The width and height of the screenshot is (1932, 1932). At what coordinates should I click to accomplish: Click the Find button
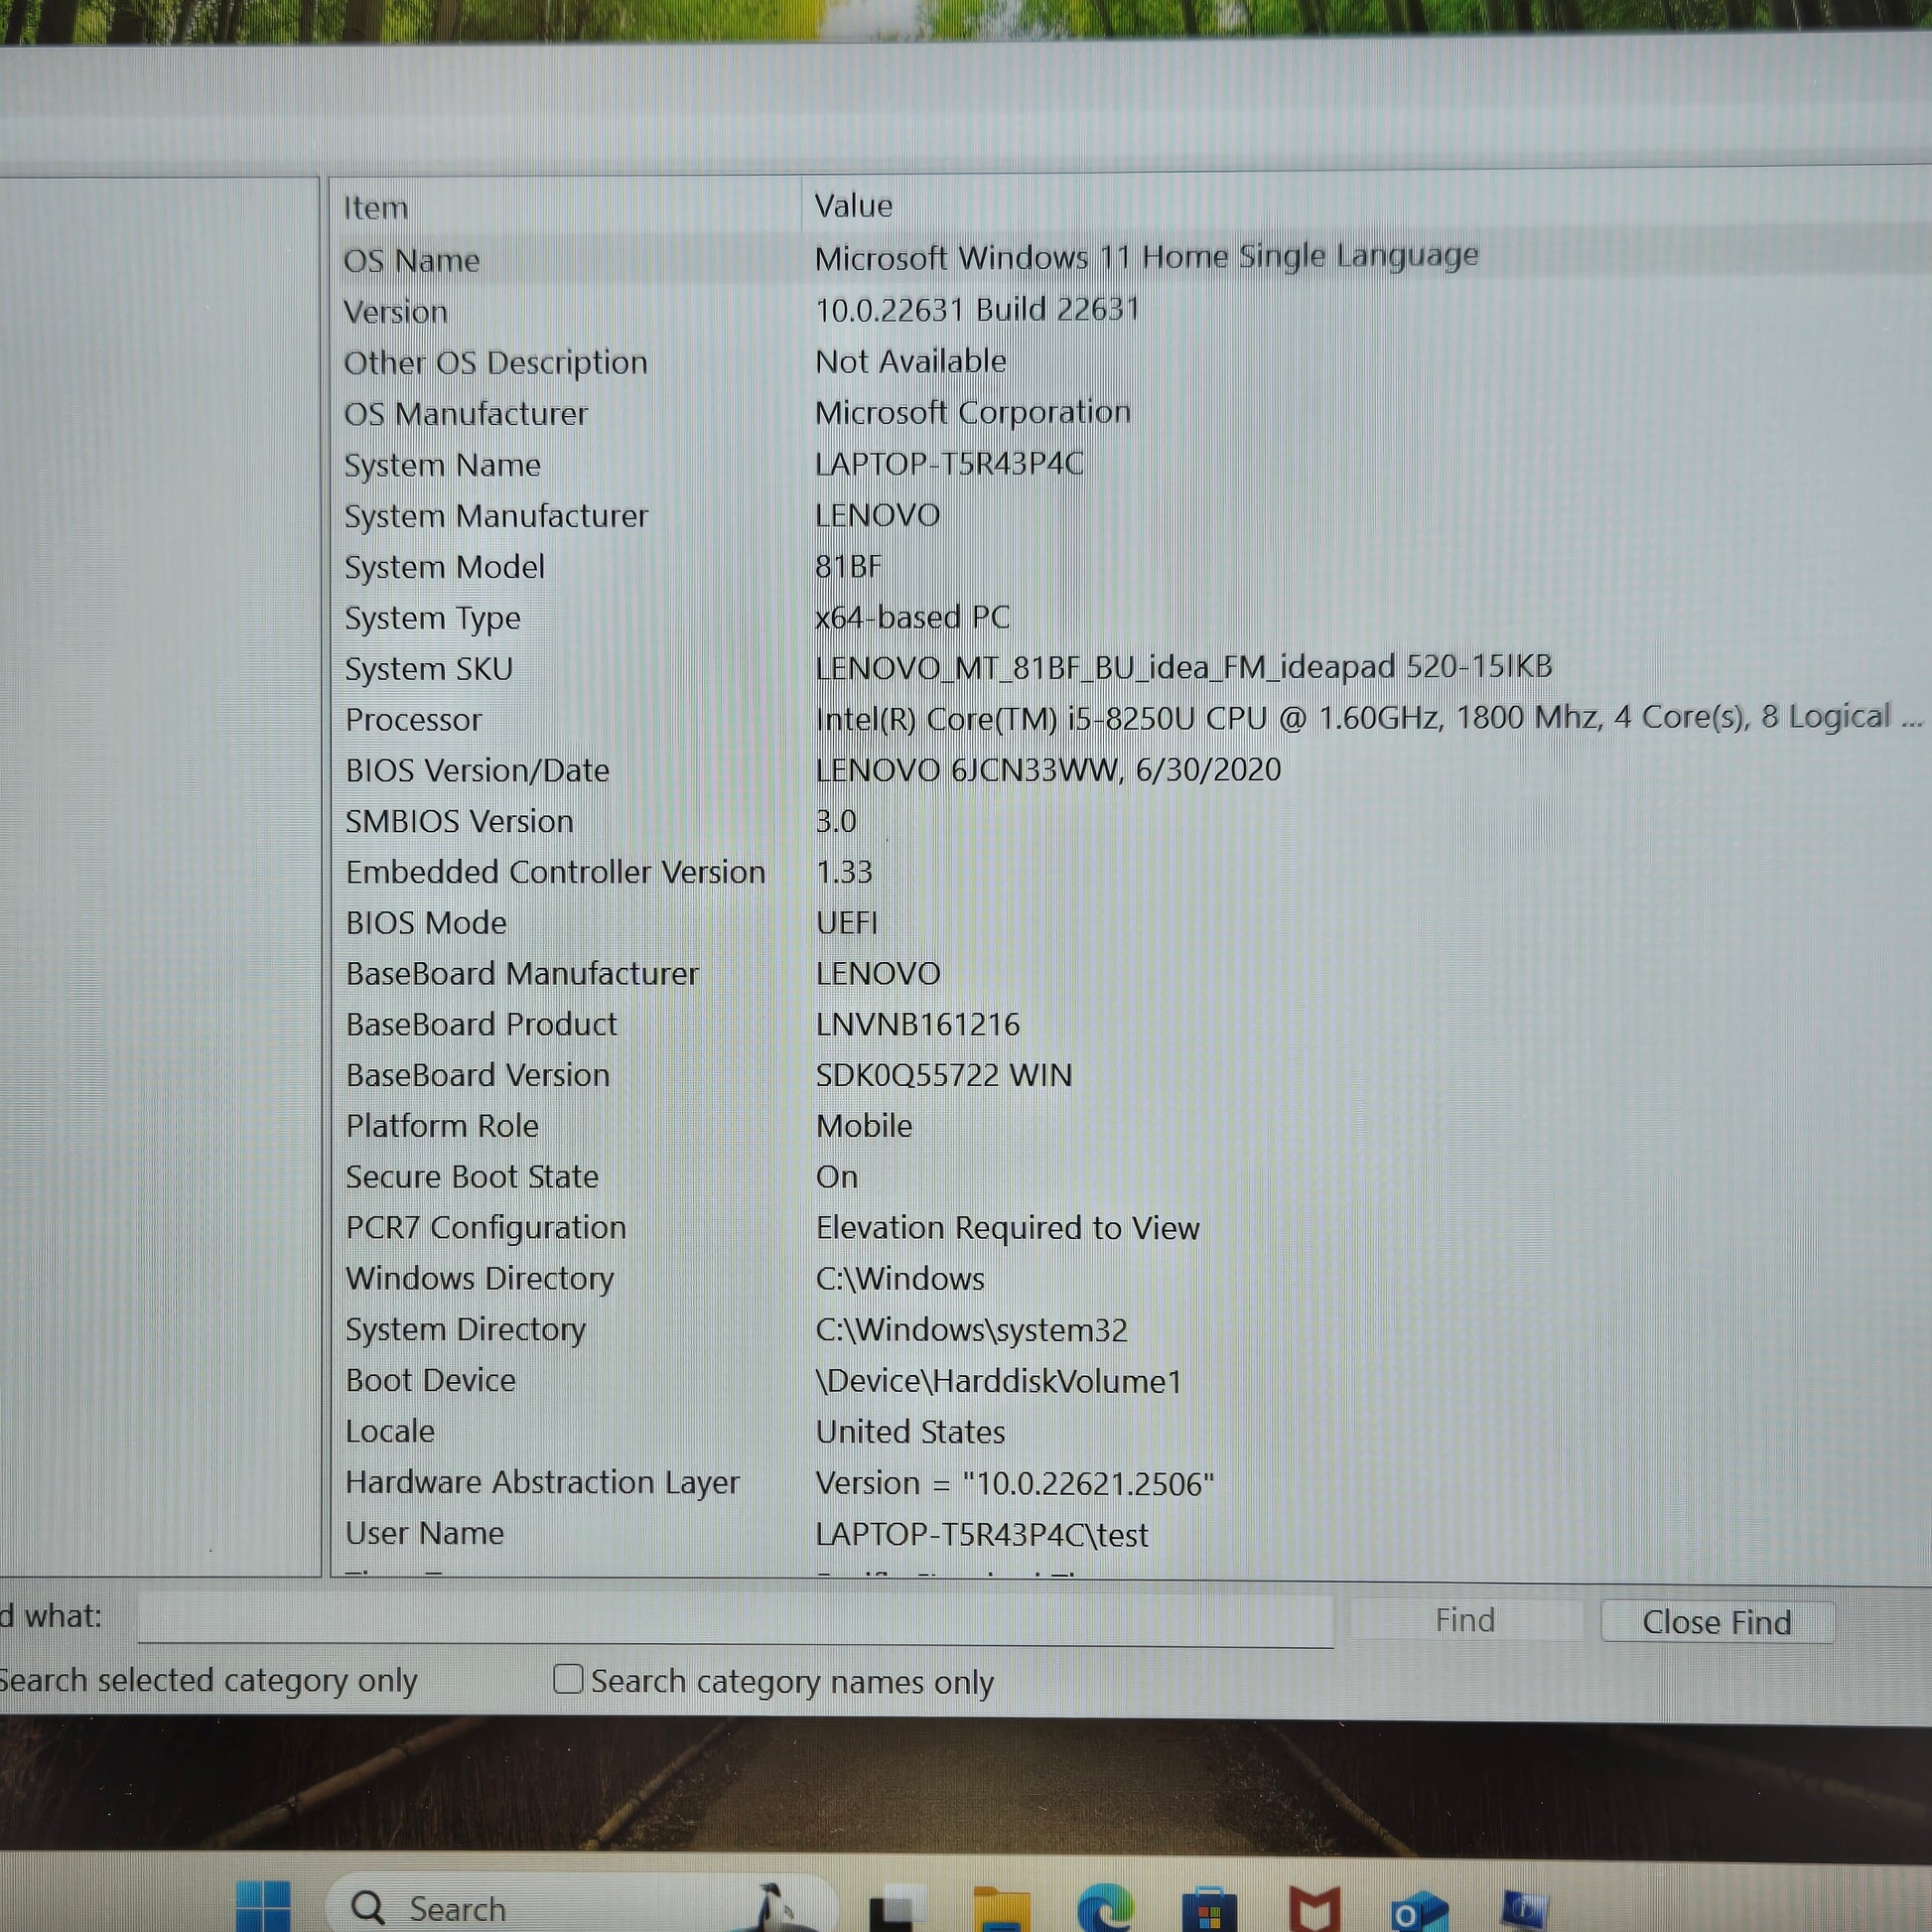1465,1620
